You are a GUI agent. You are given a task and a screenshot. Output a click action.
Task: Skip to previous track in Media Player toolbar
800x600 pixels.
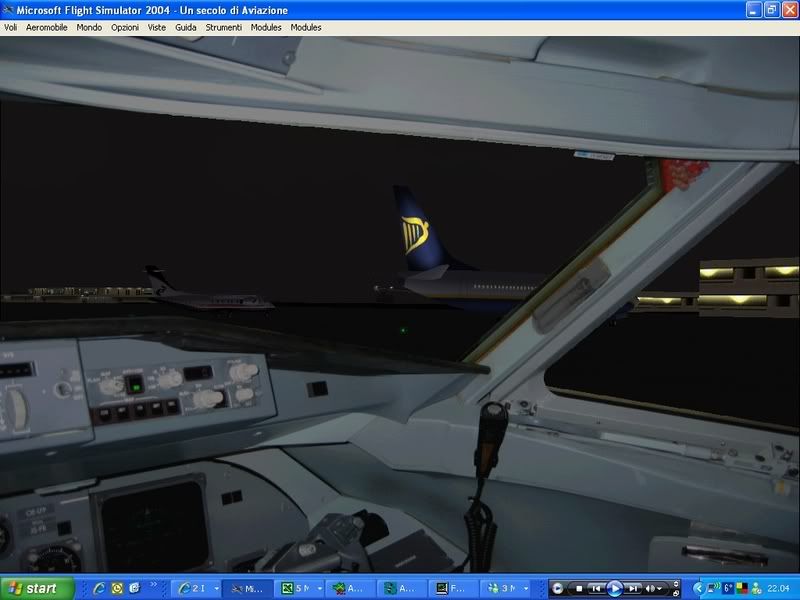(595, 589)
